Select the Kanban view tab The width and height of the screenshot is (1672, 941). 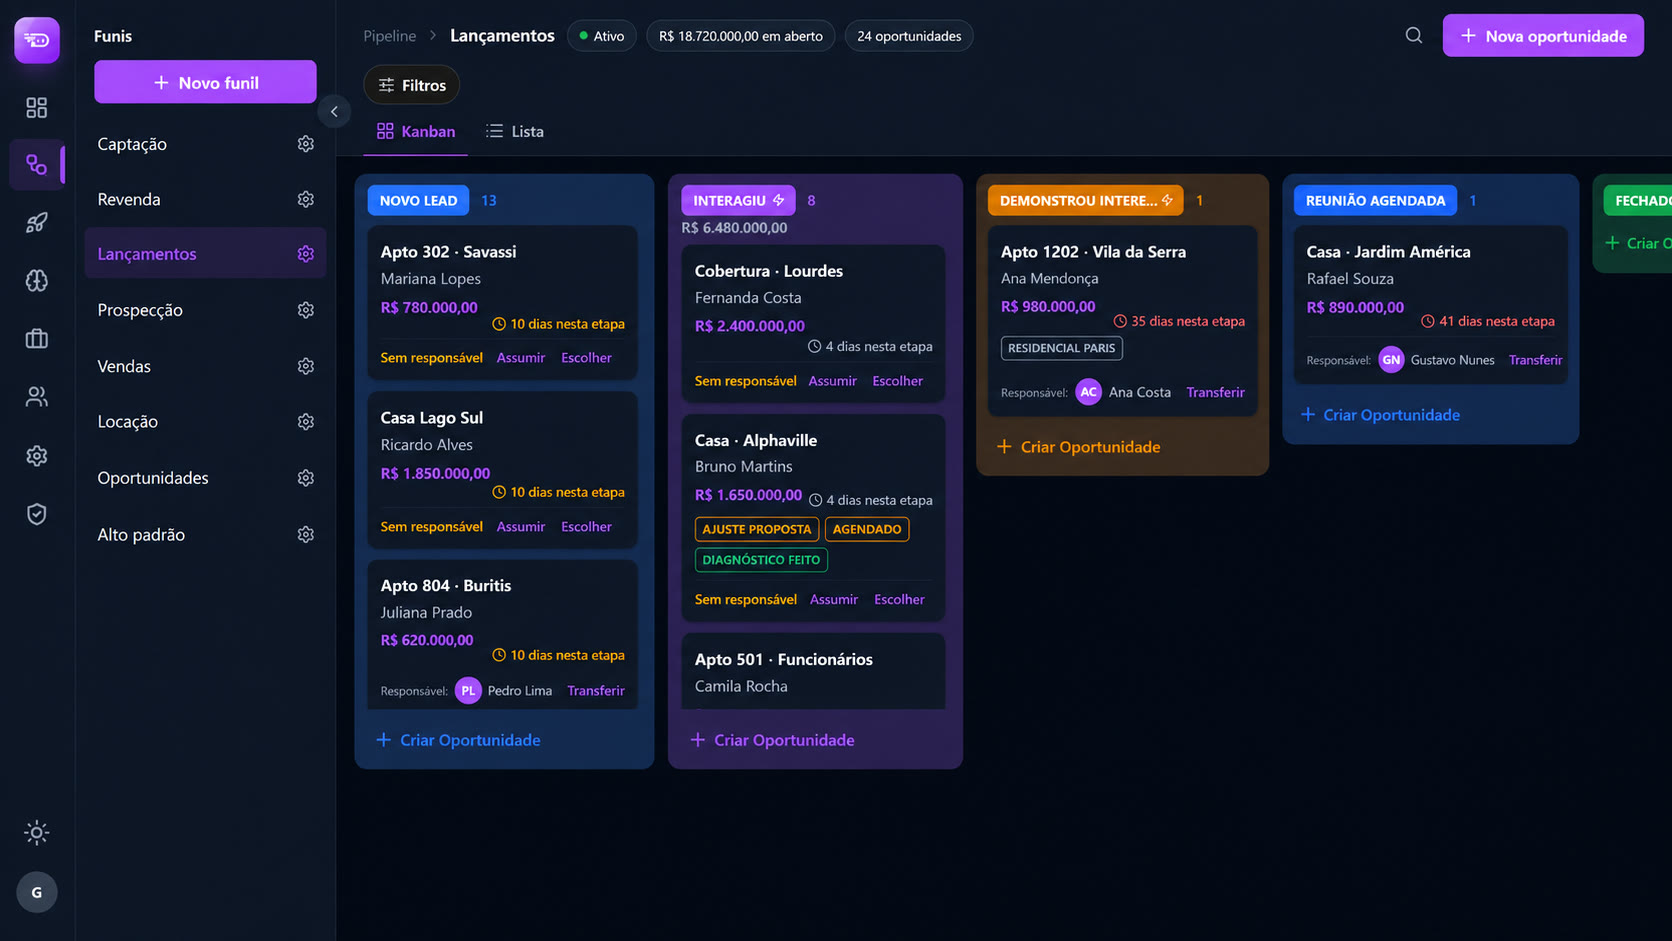pos(416,131)
